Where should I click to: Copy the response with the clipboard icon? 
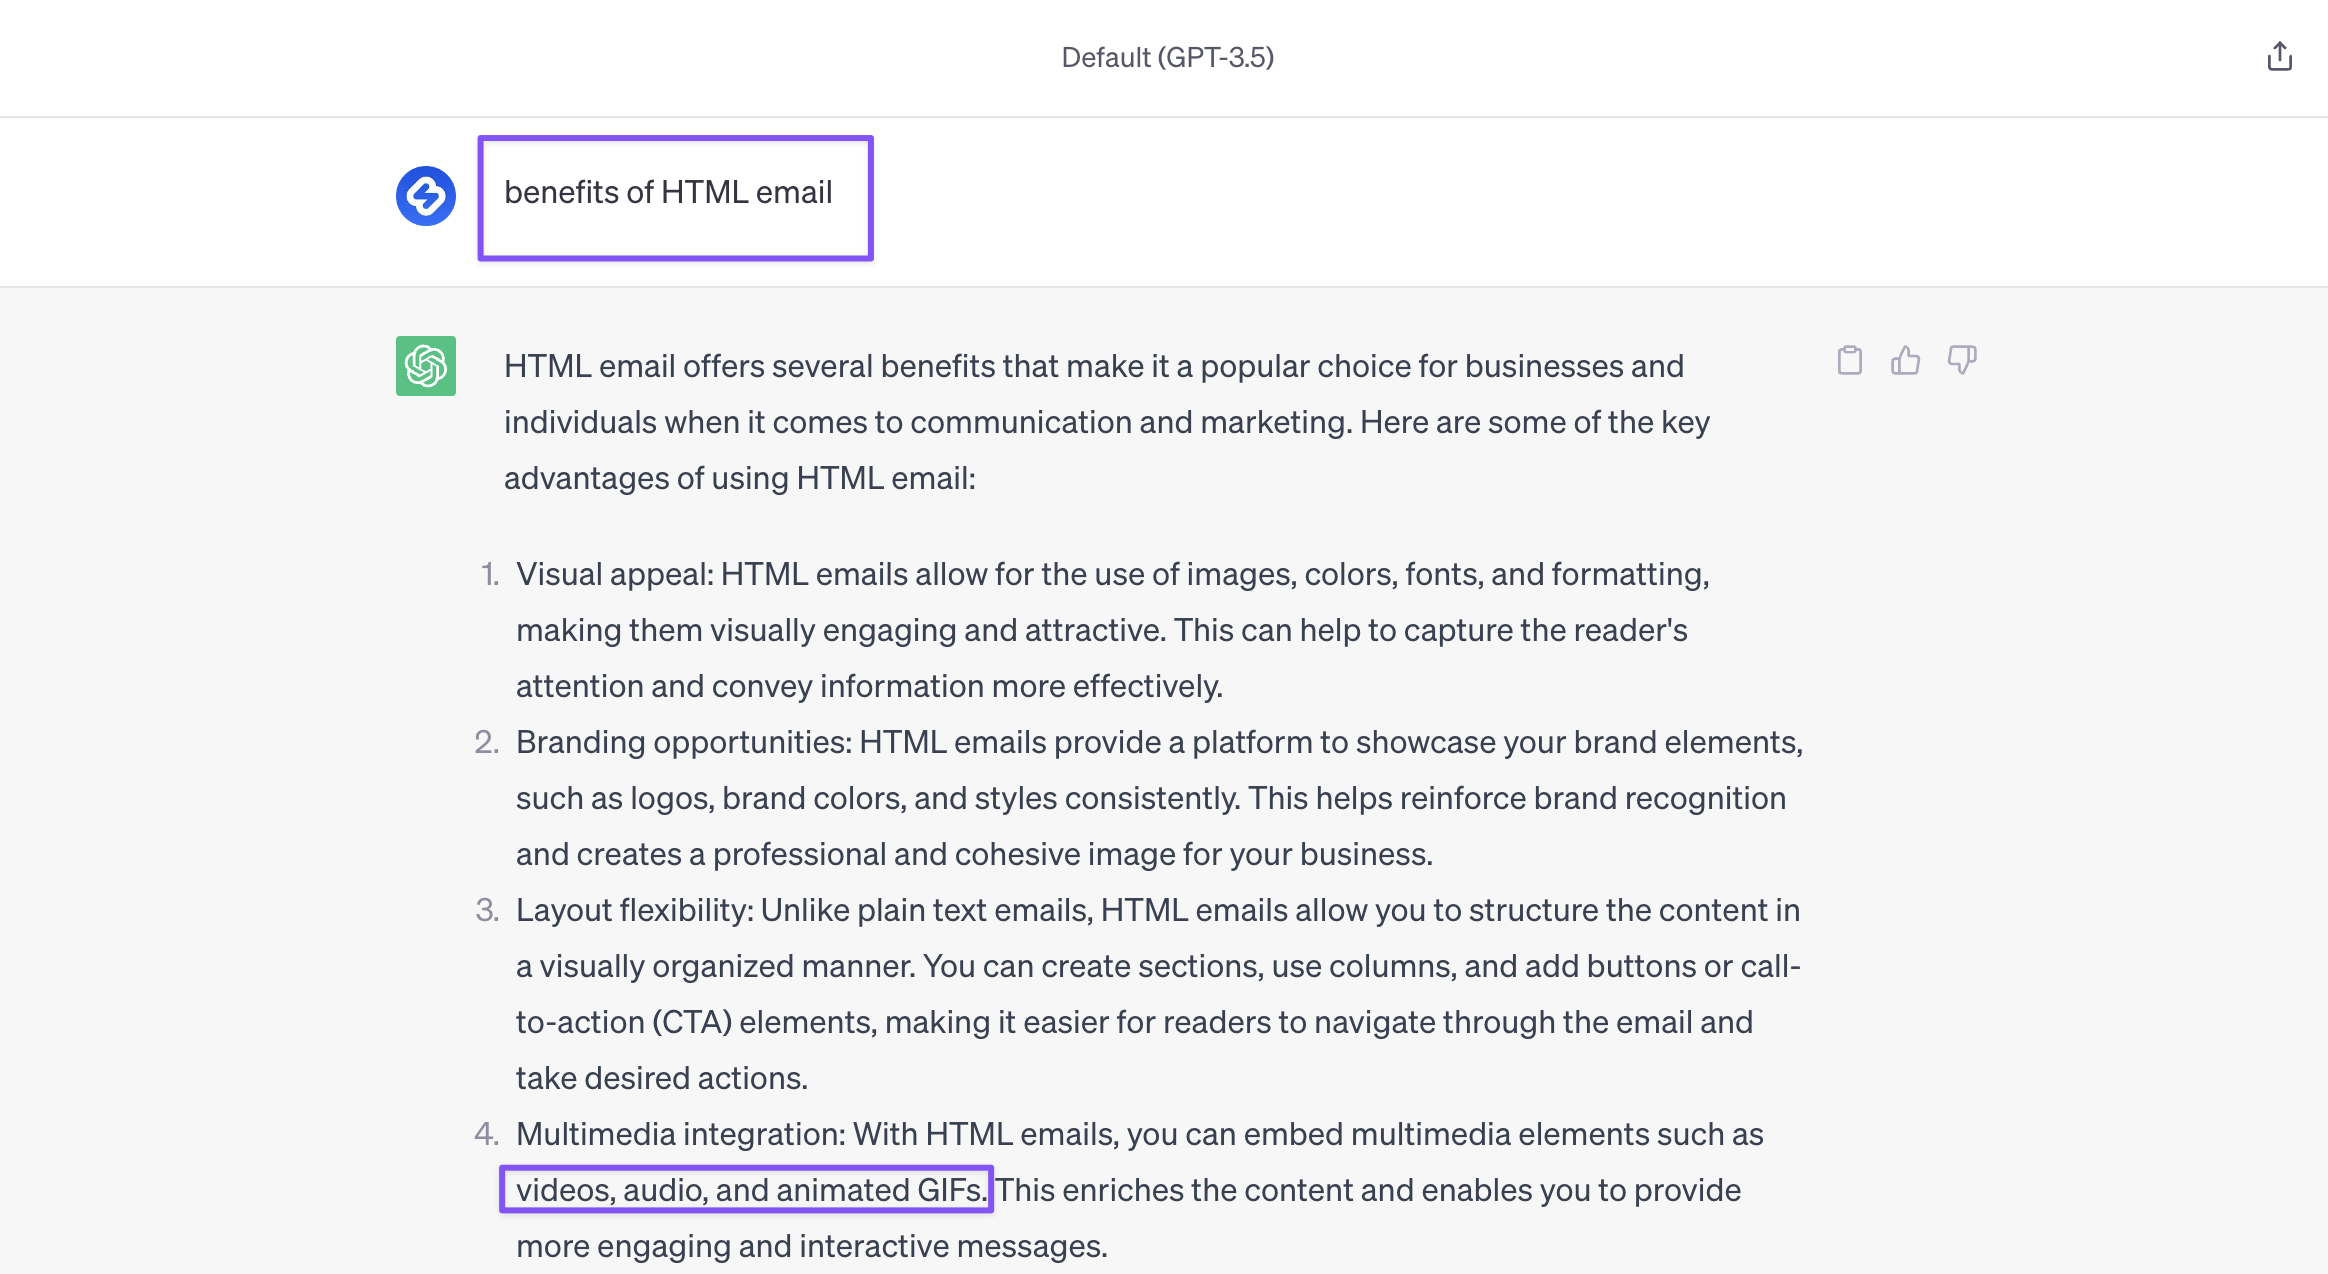click(1849, 360)
